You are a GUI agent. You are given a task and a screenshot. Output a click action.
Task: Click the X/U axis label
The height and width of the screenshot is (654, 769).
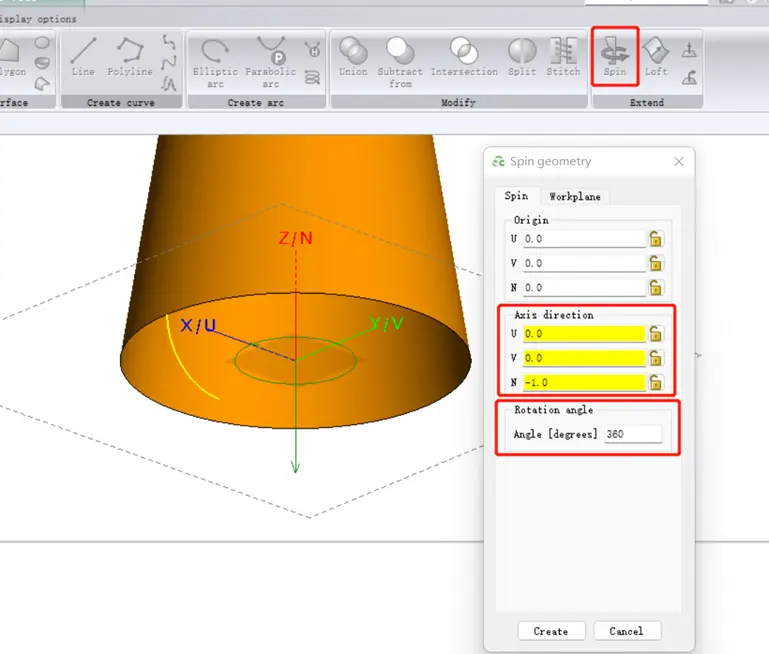[198, 326]
